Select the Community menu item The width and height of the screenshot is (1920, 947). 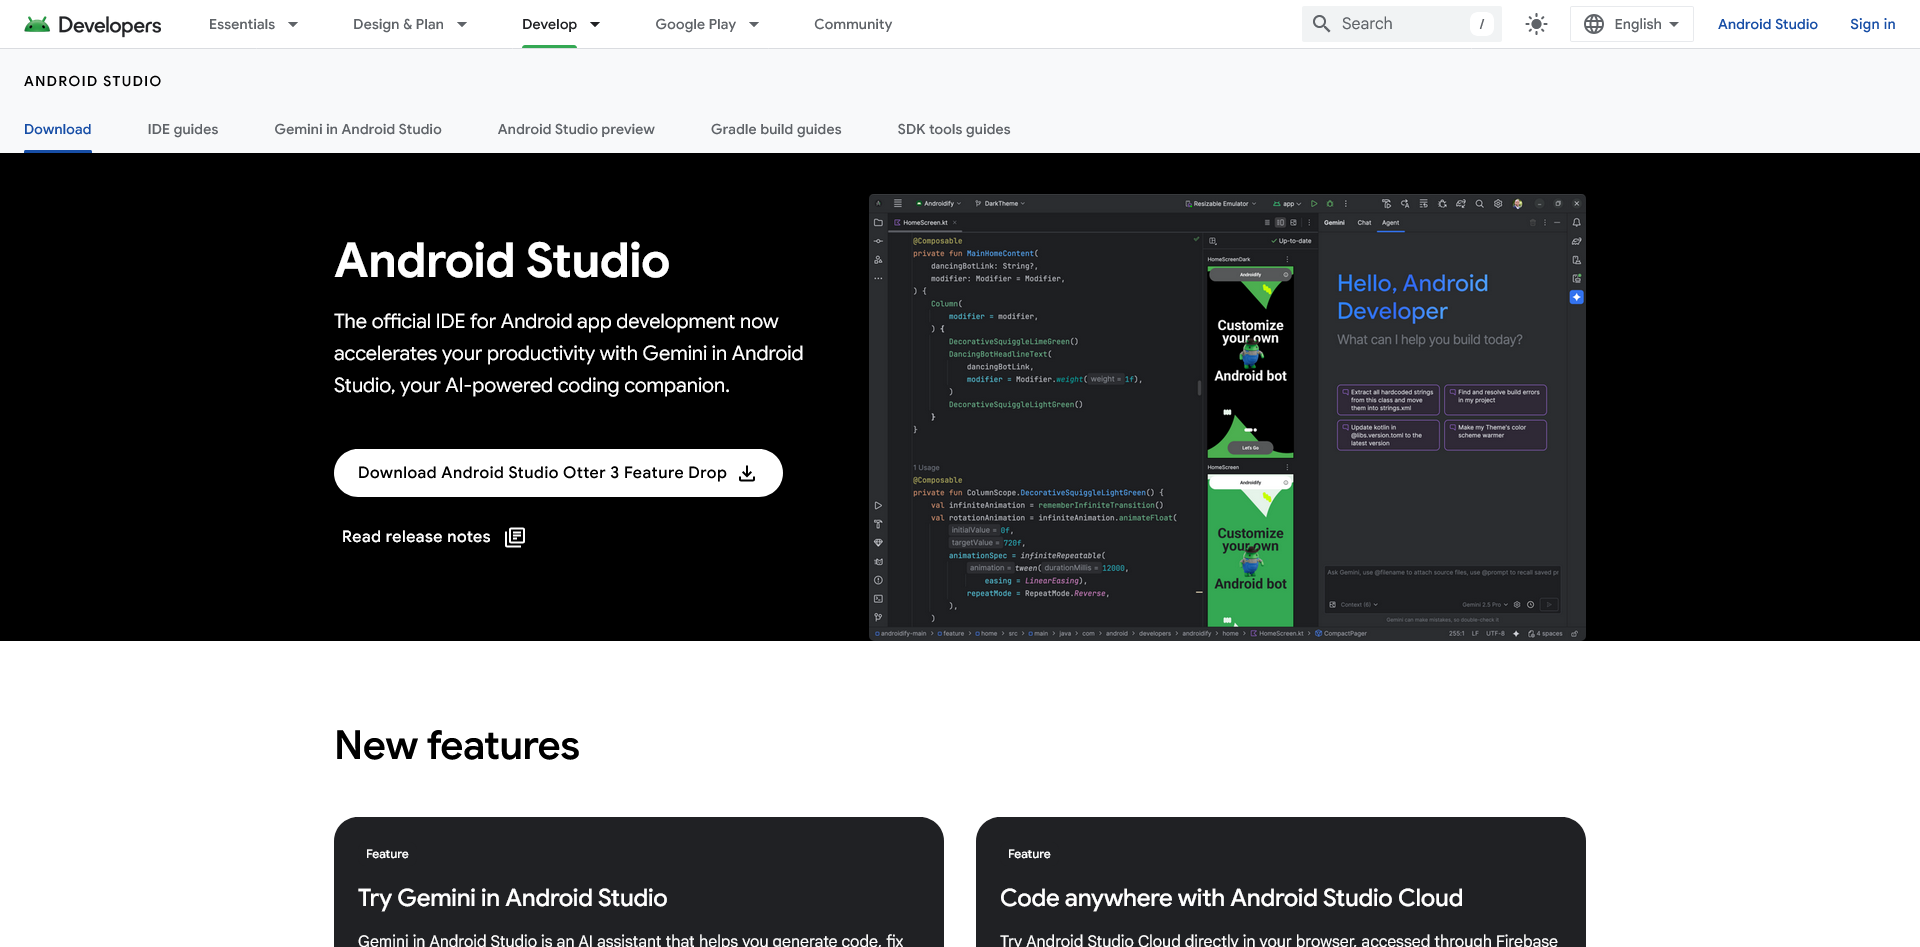click(x=853, y=23)
